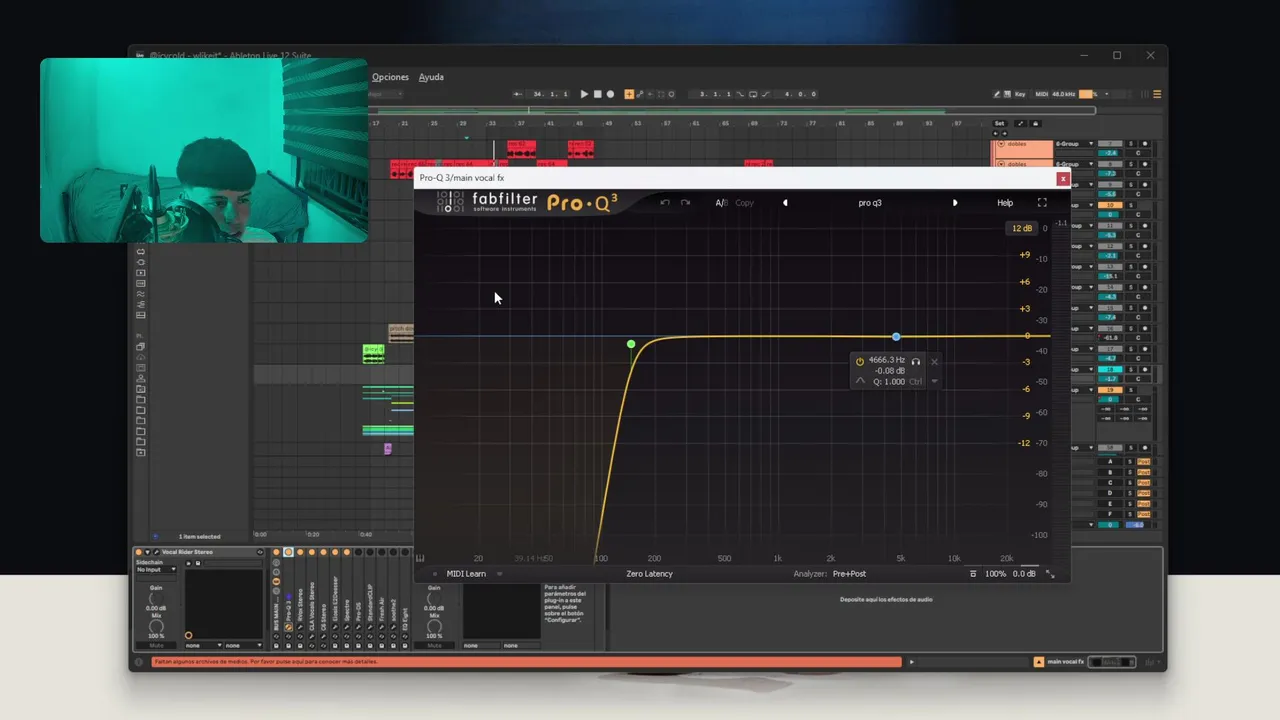Click the Mute button in Vocal Rider
Screen dimensions: 1280x720
pyautogui.click(x=156, y=645)
